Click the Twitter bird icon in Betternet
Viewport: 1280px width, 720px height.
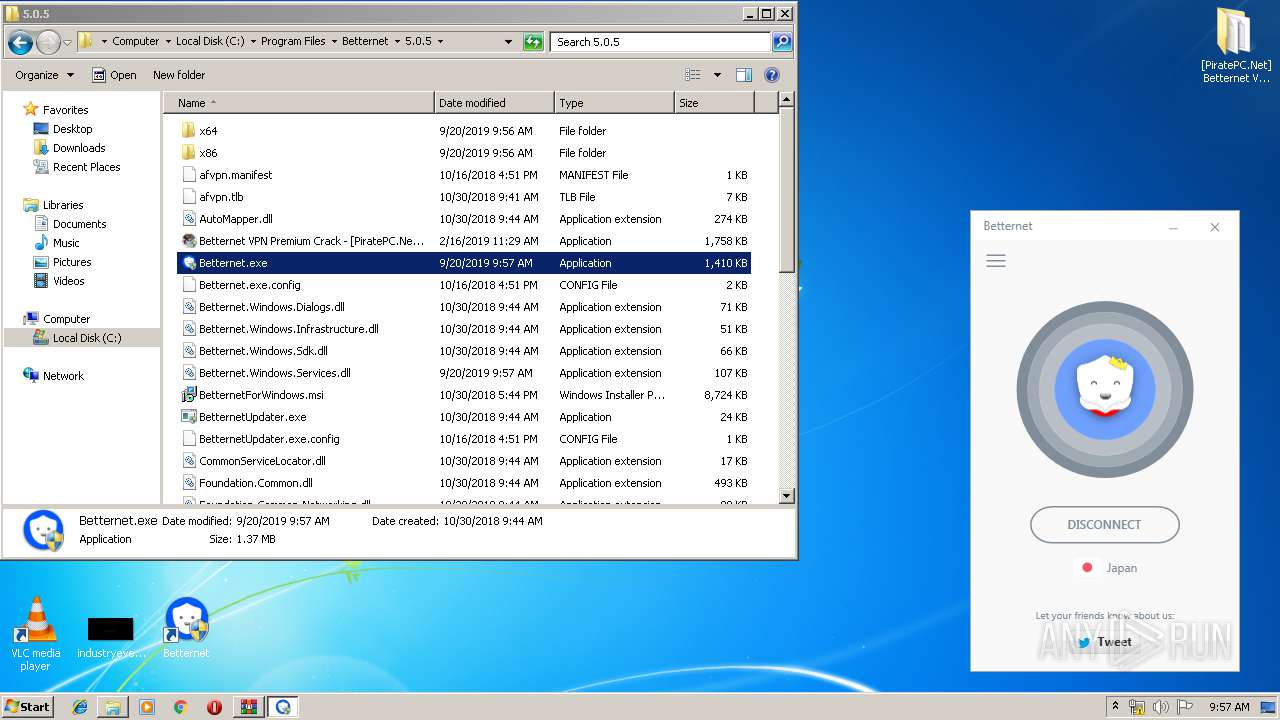pyautogui.click(x=1084, y=642)
